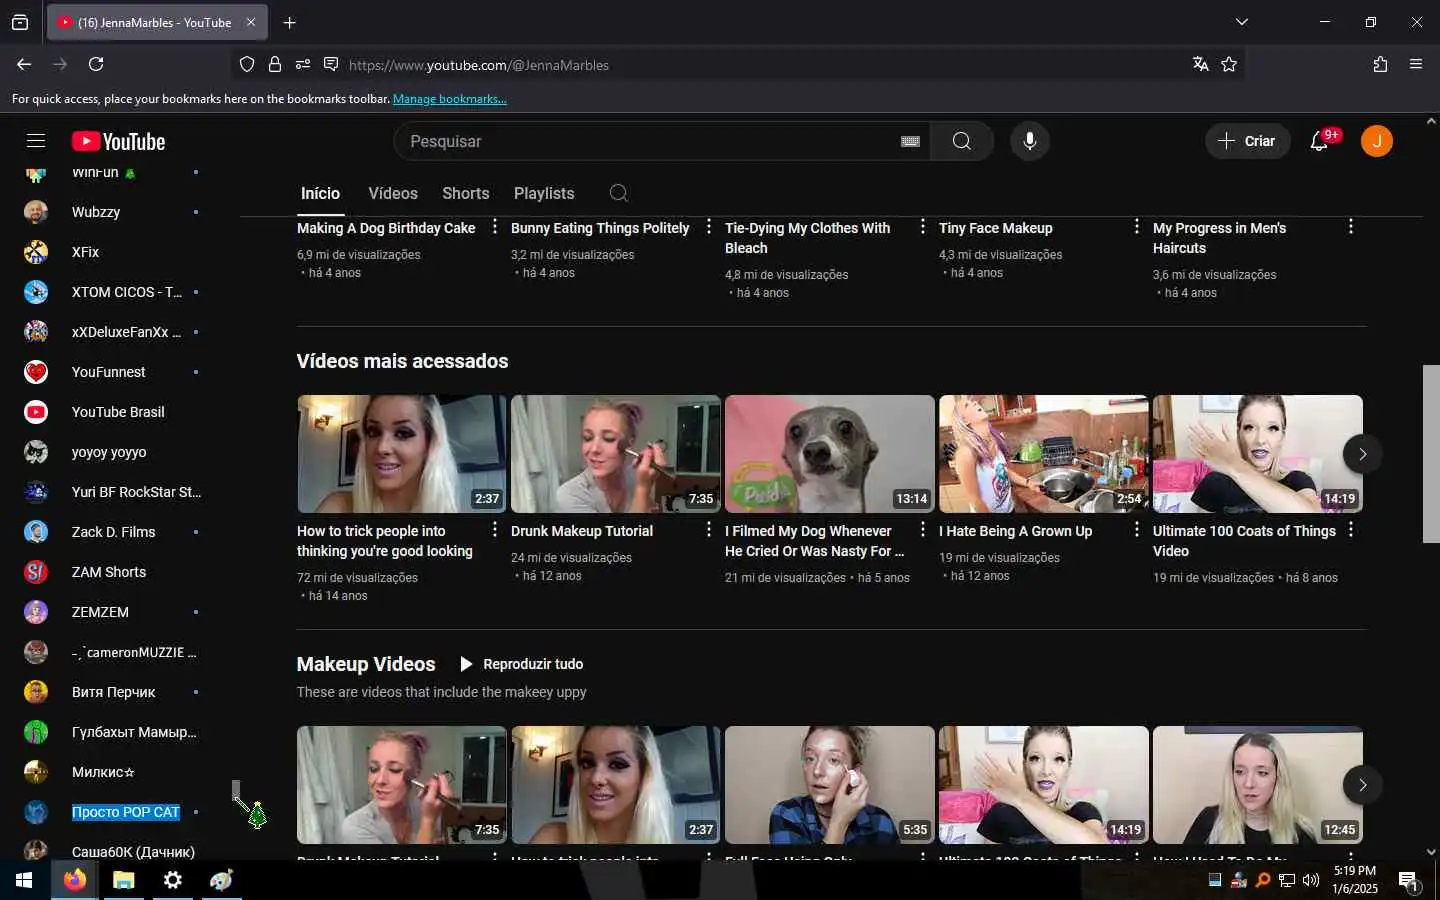Screen dimensions: 1440x900
Task: Open taskbar clock and calendar
Action: click(1355, 880)
